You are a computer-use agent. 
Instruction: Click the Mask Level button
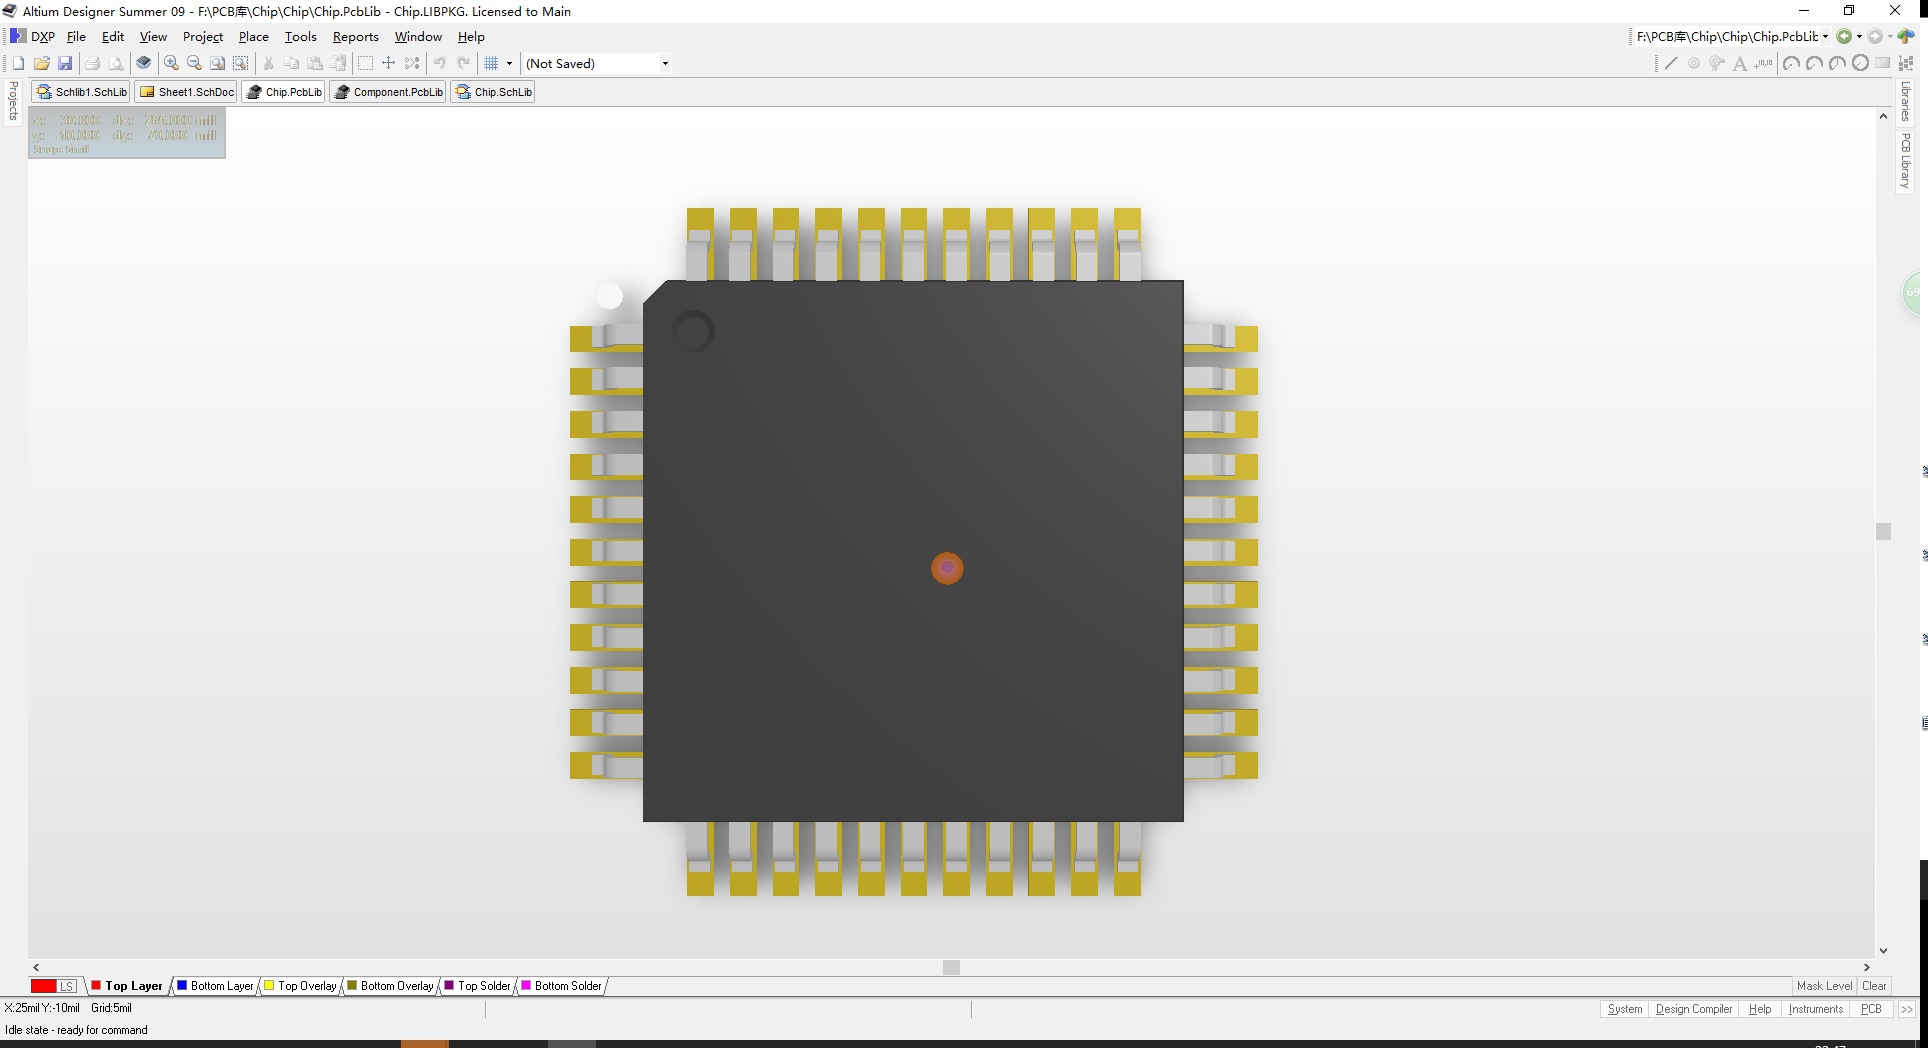1824,986
